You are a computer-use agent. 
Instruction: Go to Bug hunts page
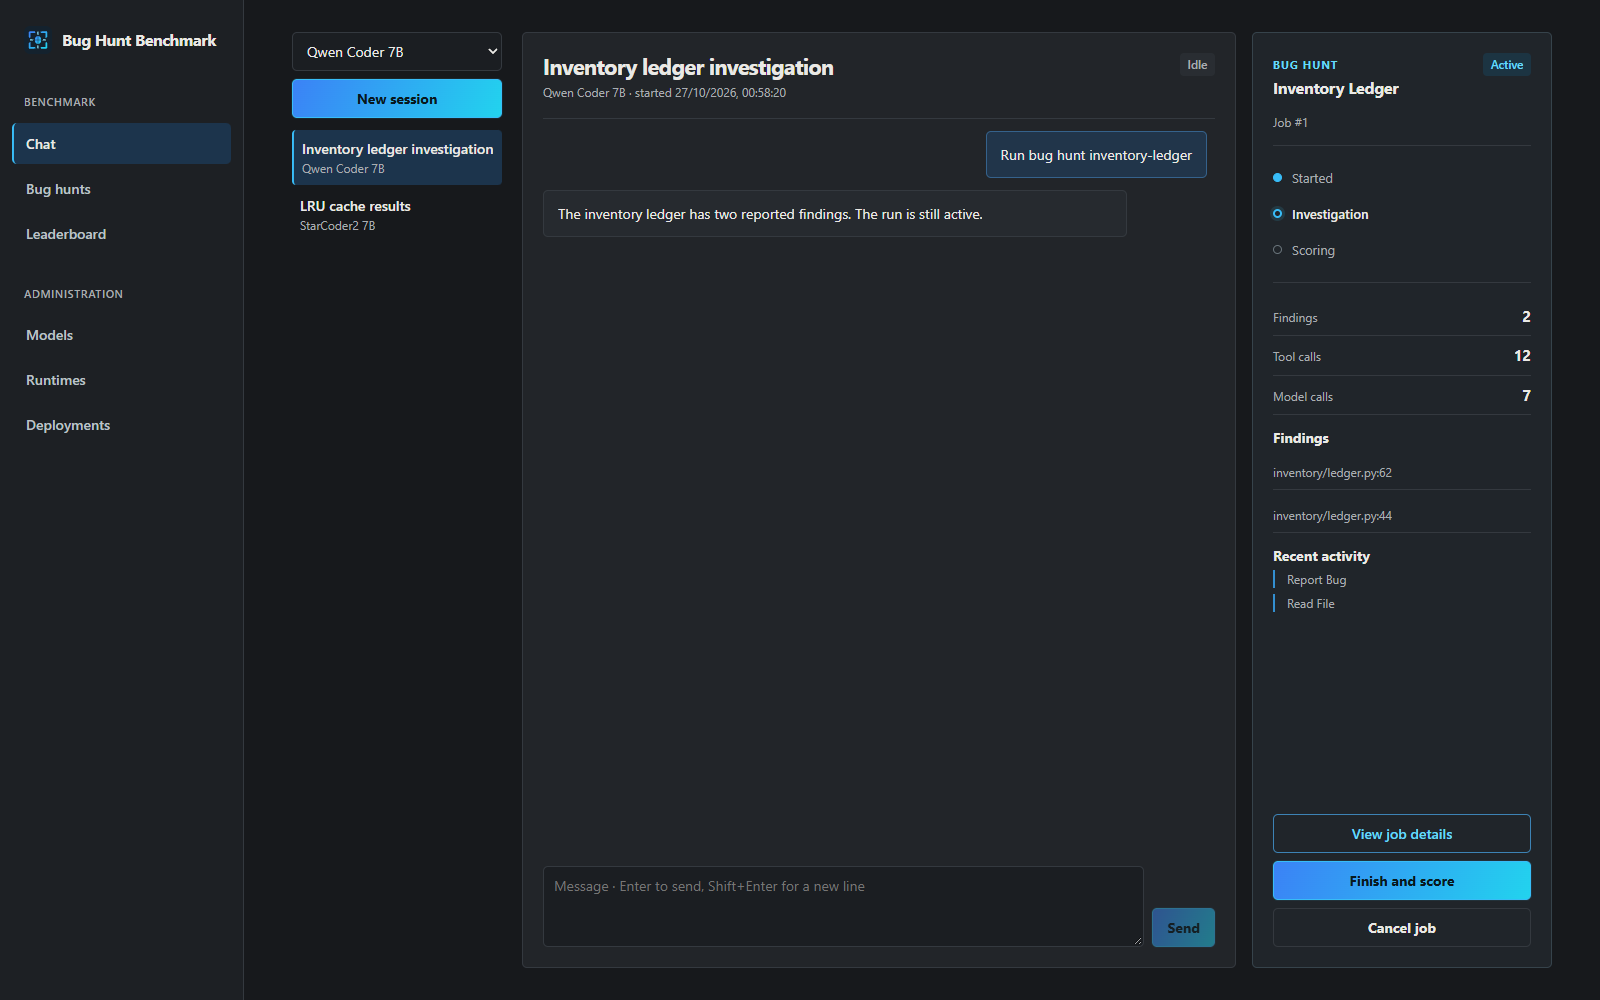click(x=121, y=189)
